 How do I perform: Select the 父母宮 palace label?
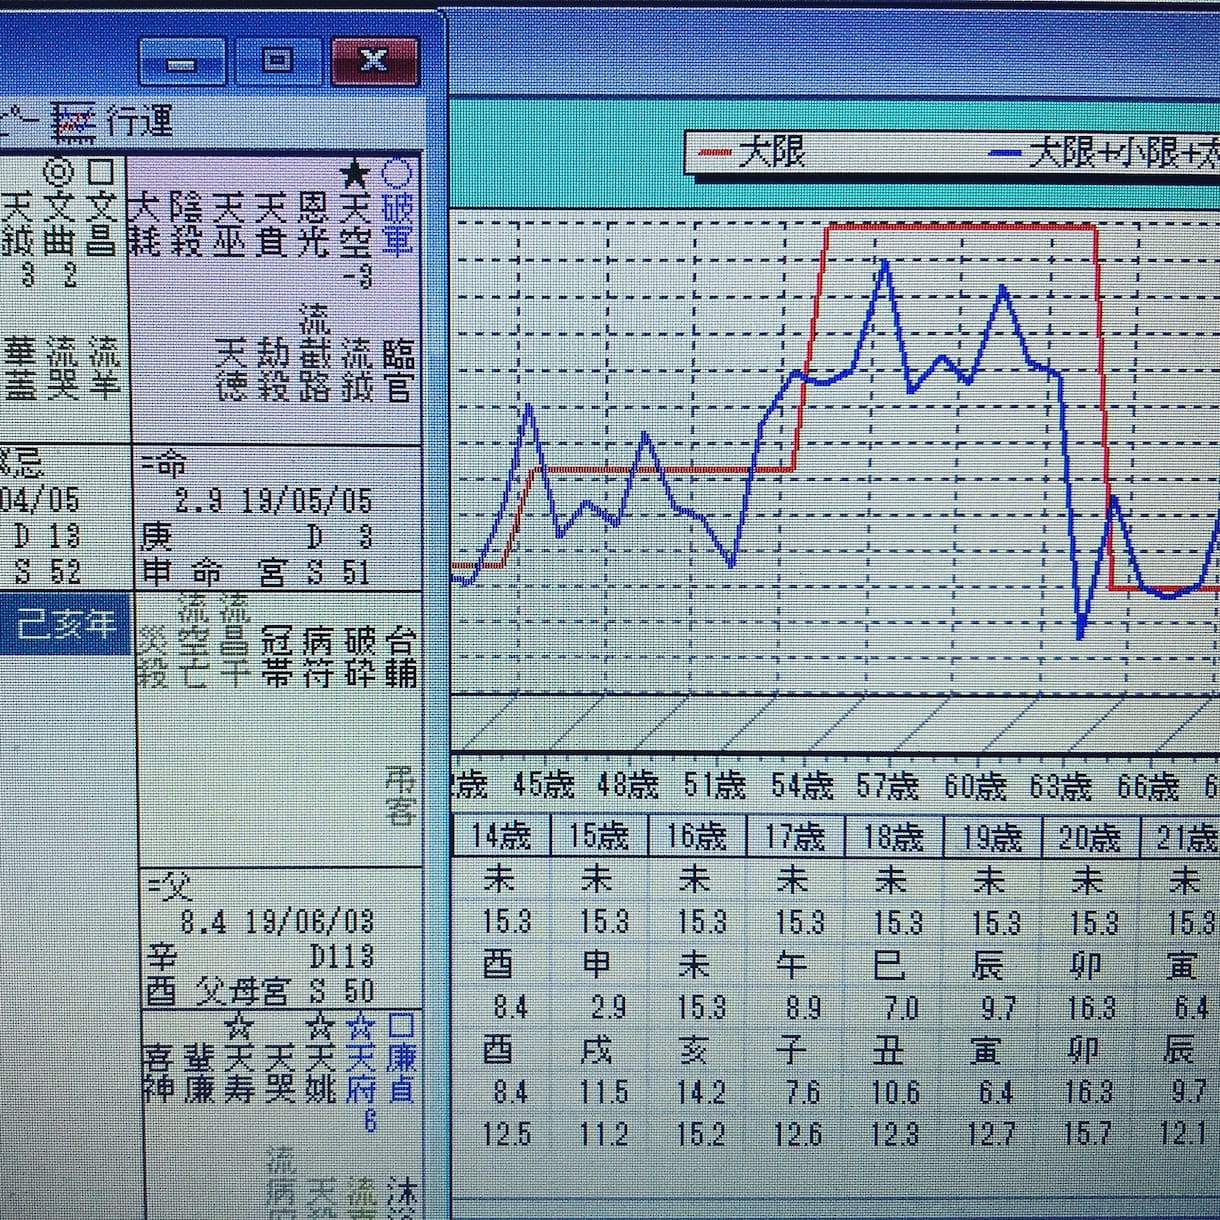coord(243,991)
